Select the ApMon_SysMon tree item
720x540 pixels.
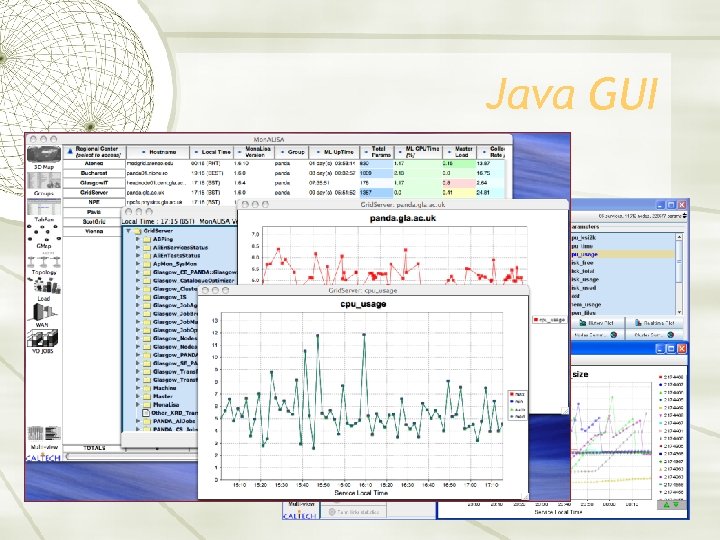[x=174, y=264]
